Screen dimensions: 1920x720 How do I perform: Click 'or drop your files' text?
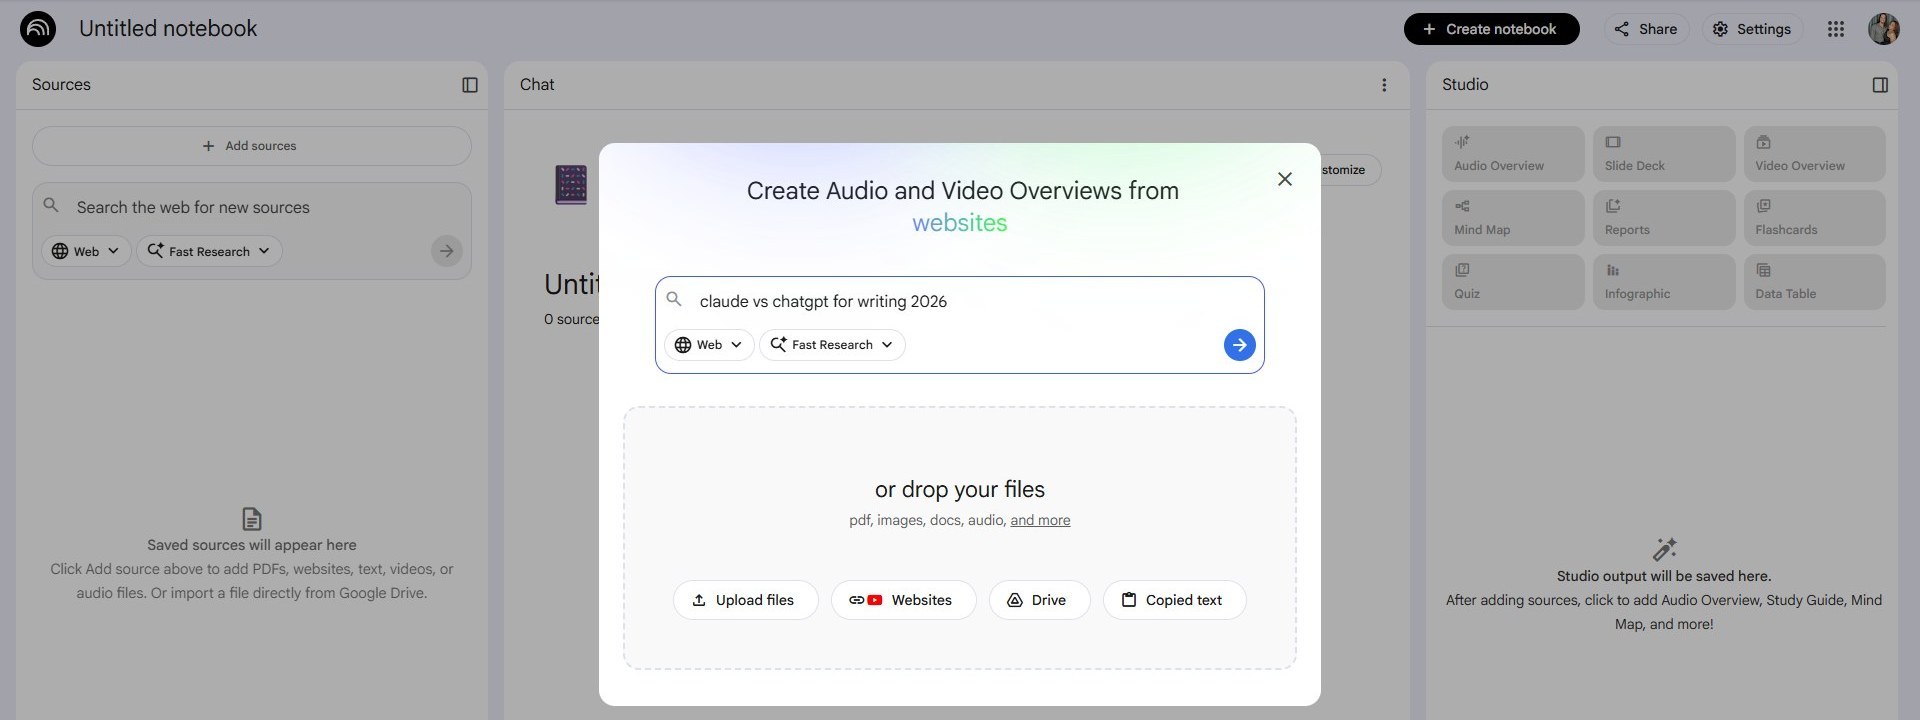[960, 489]
